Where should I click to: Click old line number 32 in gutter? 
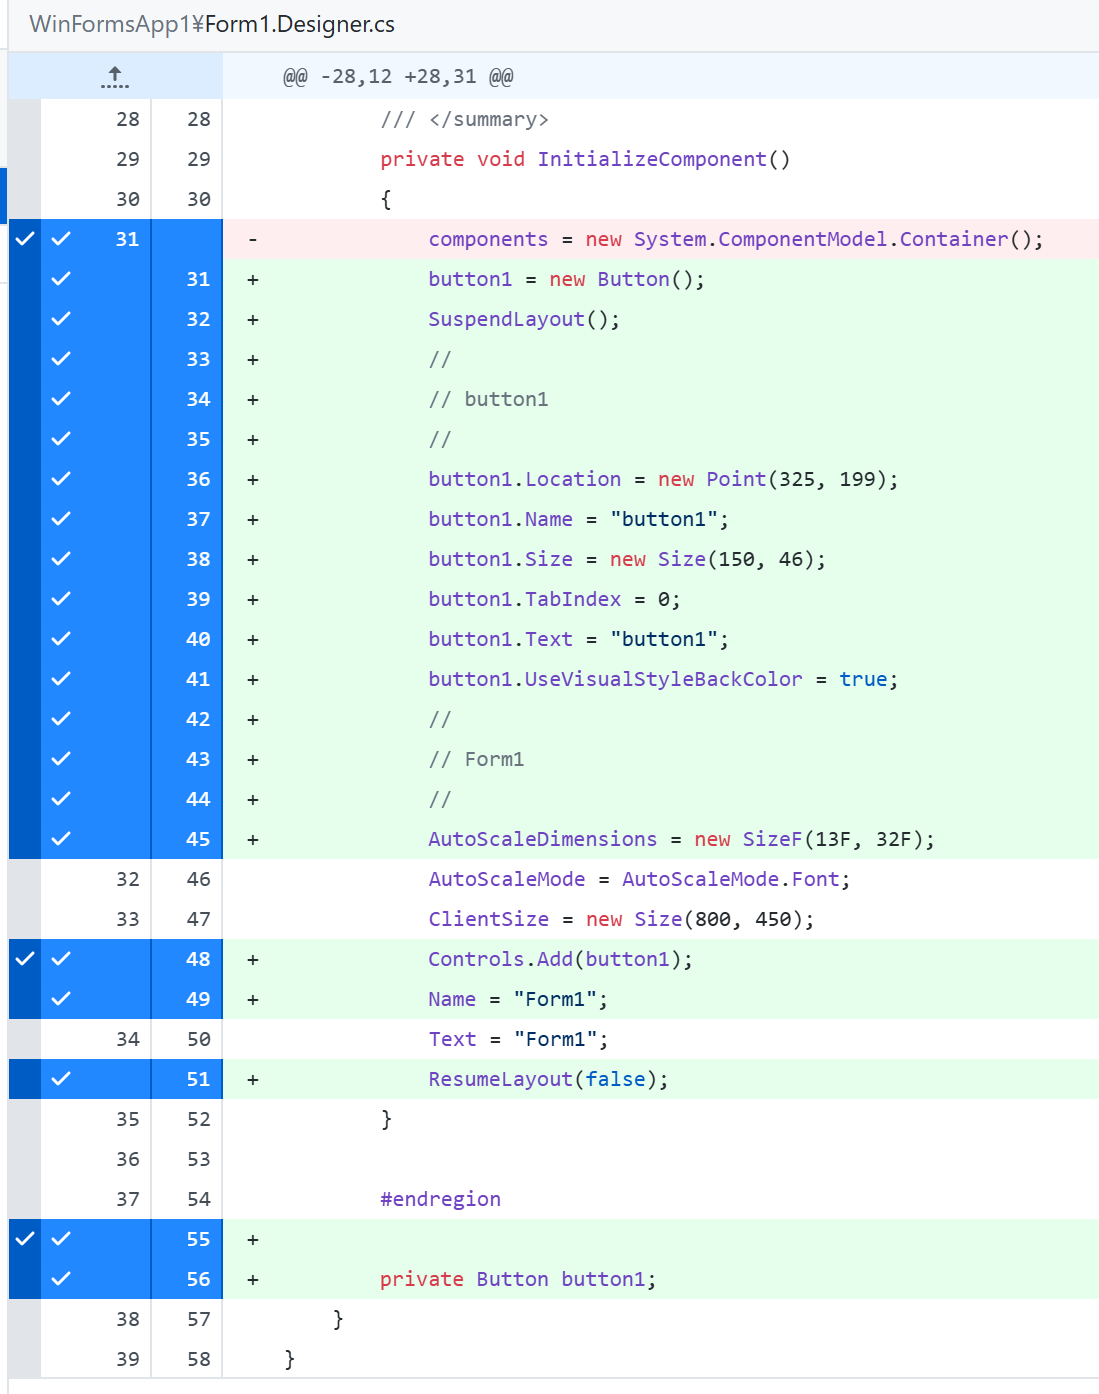[x=128, y=879]
